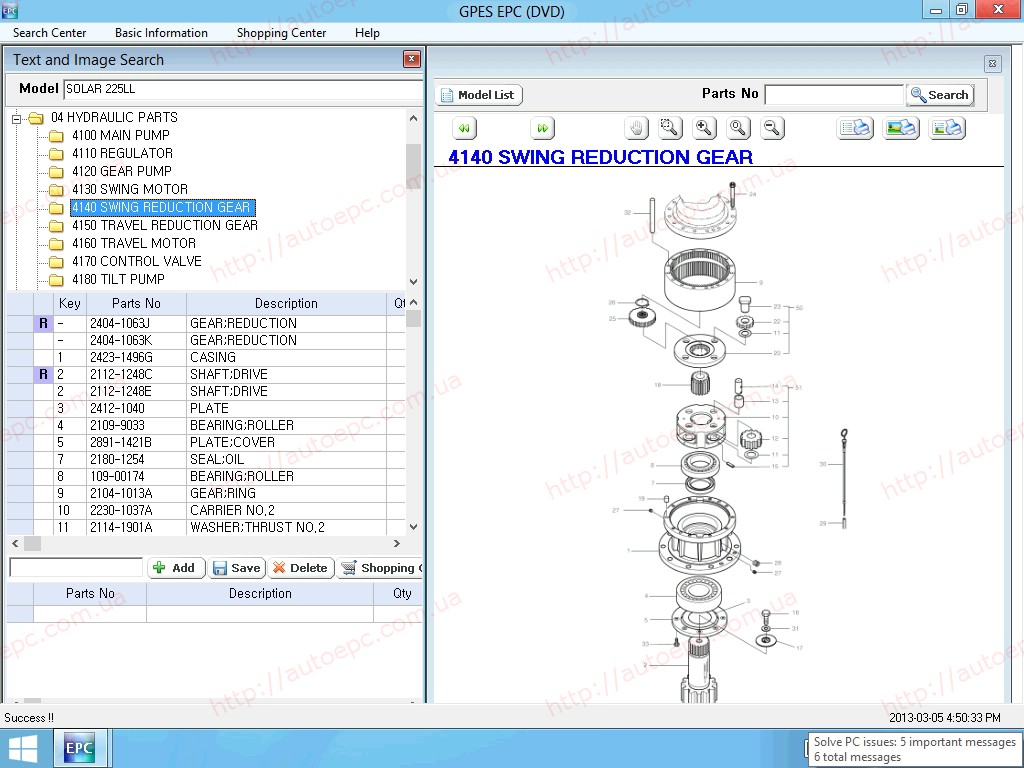Select 4150 TRAVEL REDUCTION GEAR in the tree
This screenshot has height=768, width=1024.
pyautogui.click(x=165, y=225)
